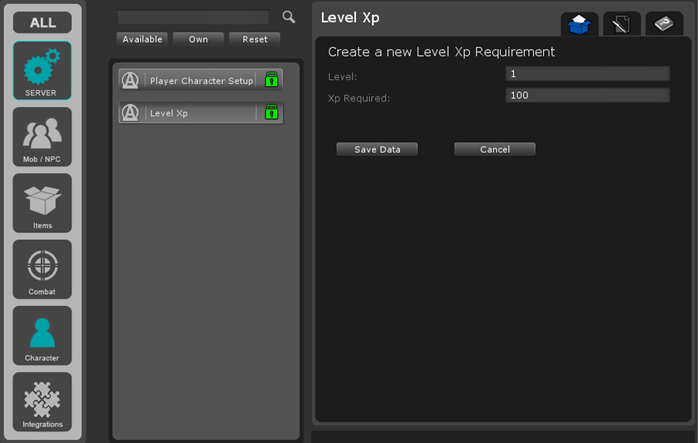Open the Character category
This screenshot has height=443, width=698.
[42, 336]
